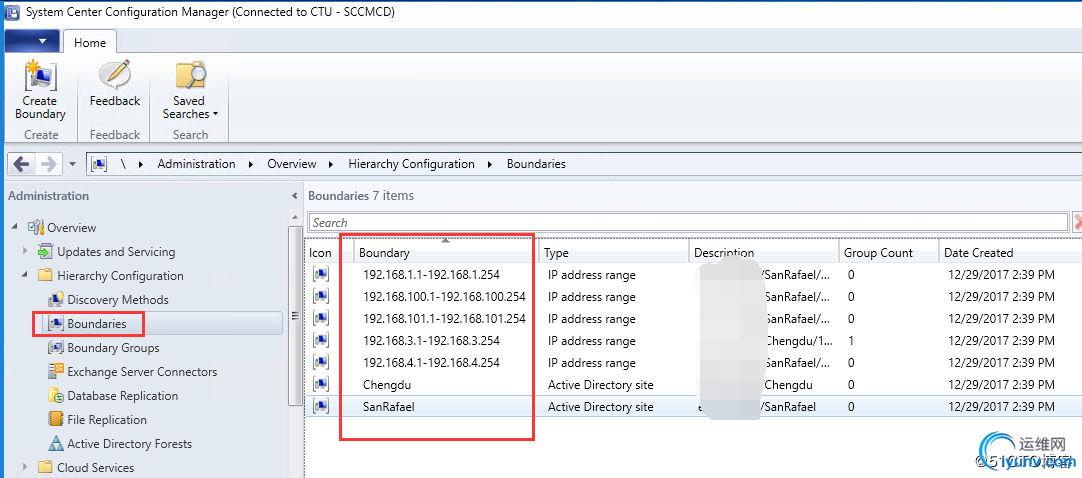The height and width of the screenshot is (478, 1082).
Task: Click in the Search input field
Action: tap(688, 222)
